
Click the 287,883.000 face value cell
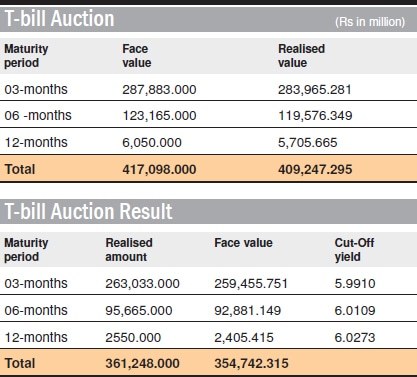coord(159,90)
